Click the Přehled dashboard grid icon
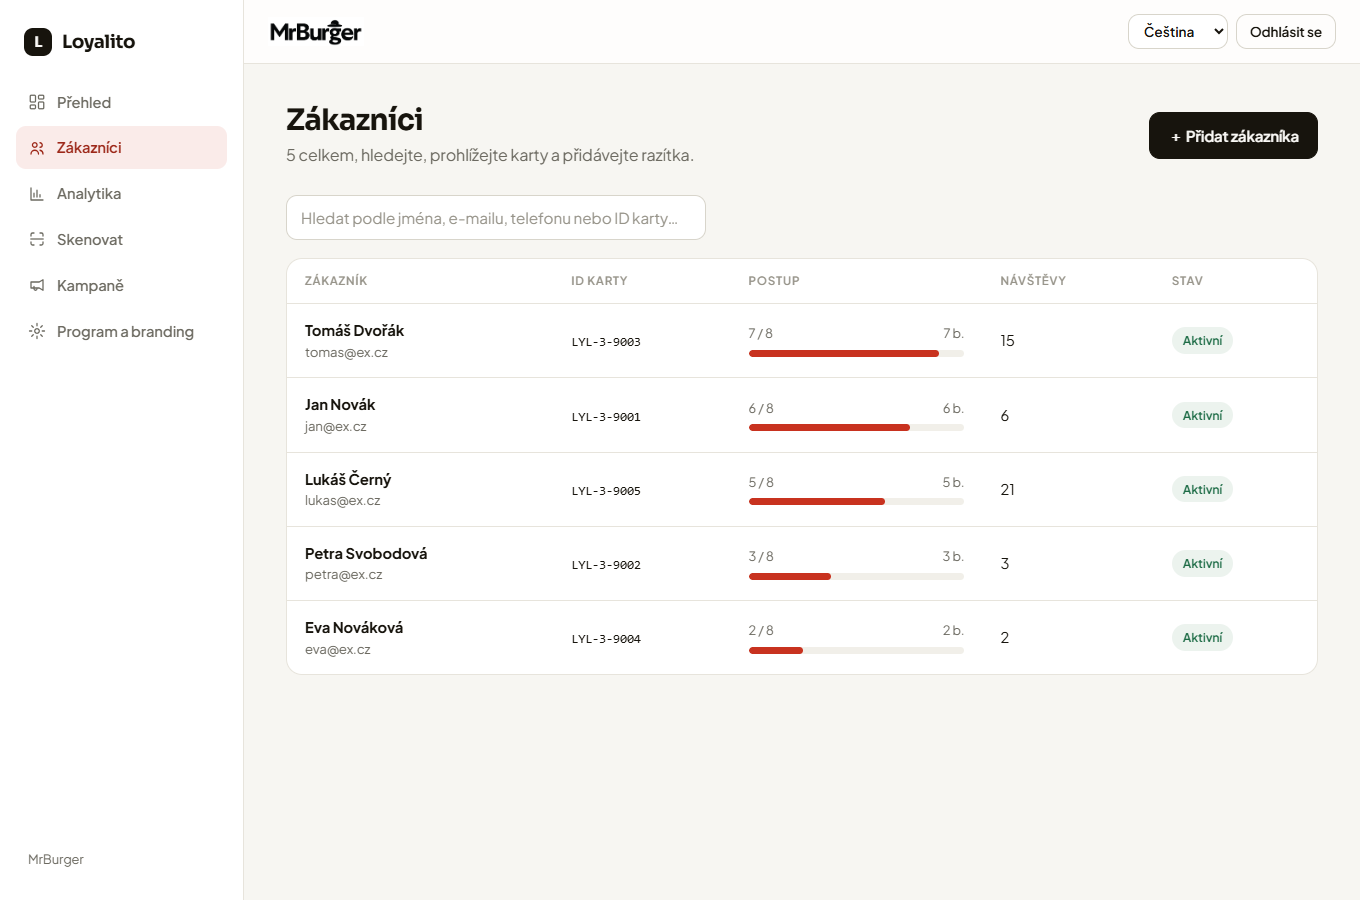 tap(37, 102)
